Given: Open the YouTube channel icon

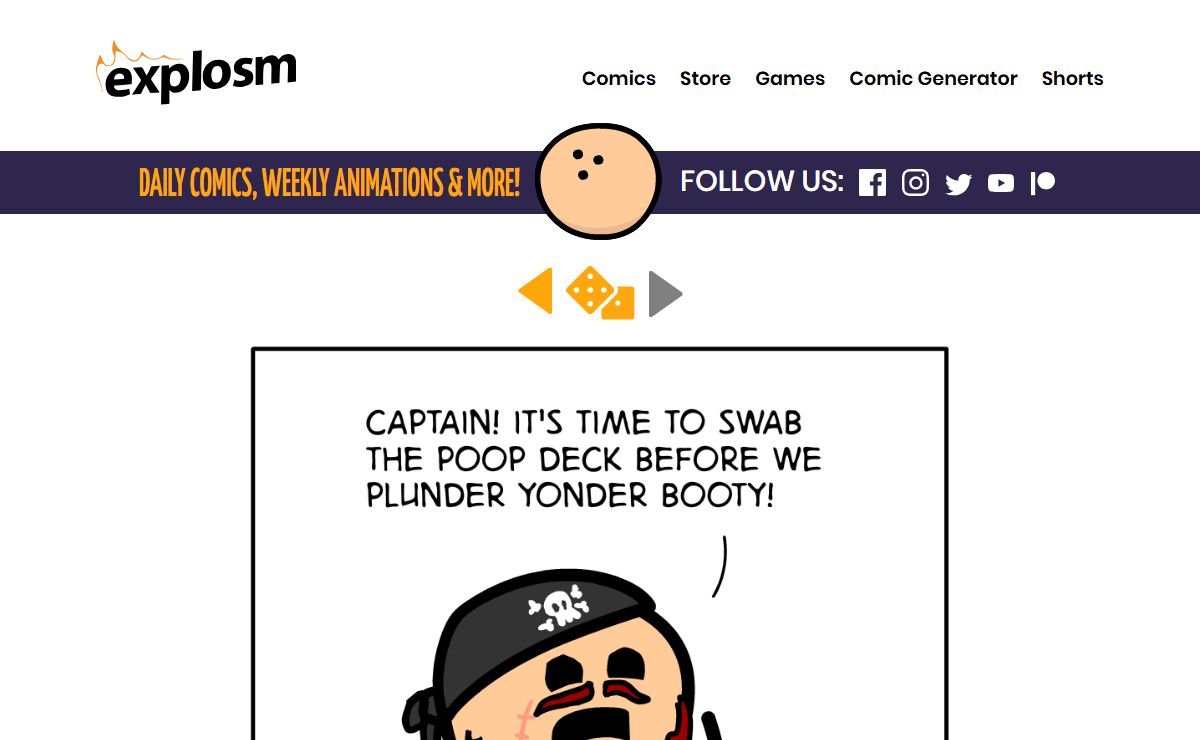Looking at the screenshot, I should pos(1001,183).
